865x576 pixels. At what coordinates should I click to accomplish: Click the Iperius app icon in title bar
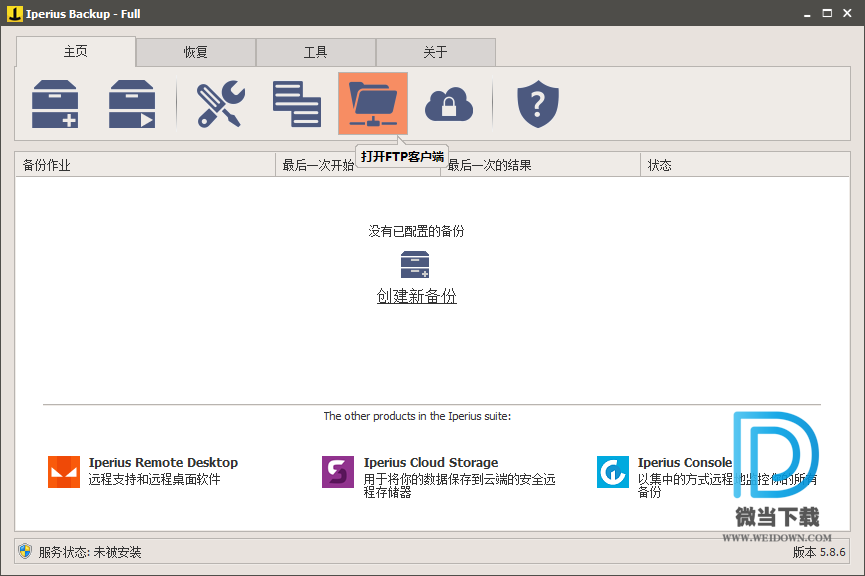pos(14,13)
